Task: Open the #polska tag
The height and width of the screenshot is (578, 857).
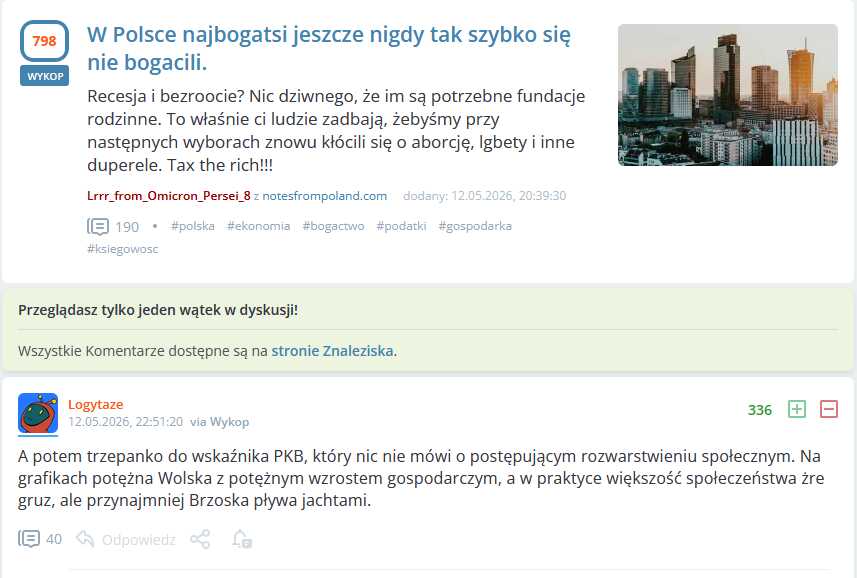Action: click(193, 226)
